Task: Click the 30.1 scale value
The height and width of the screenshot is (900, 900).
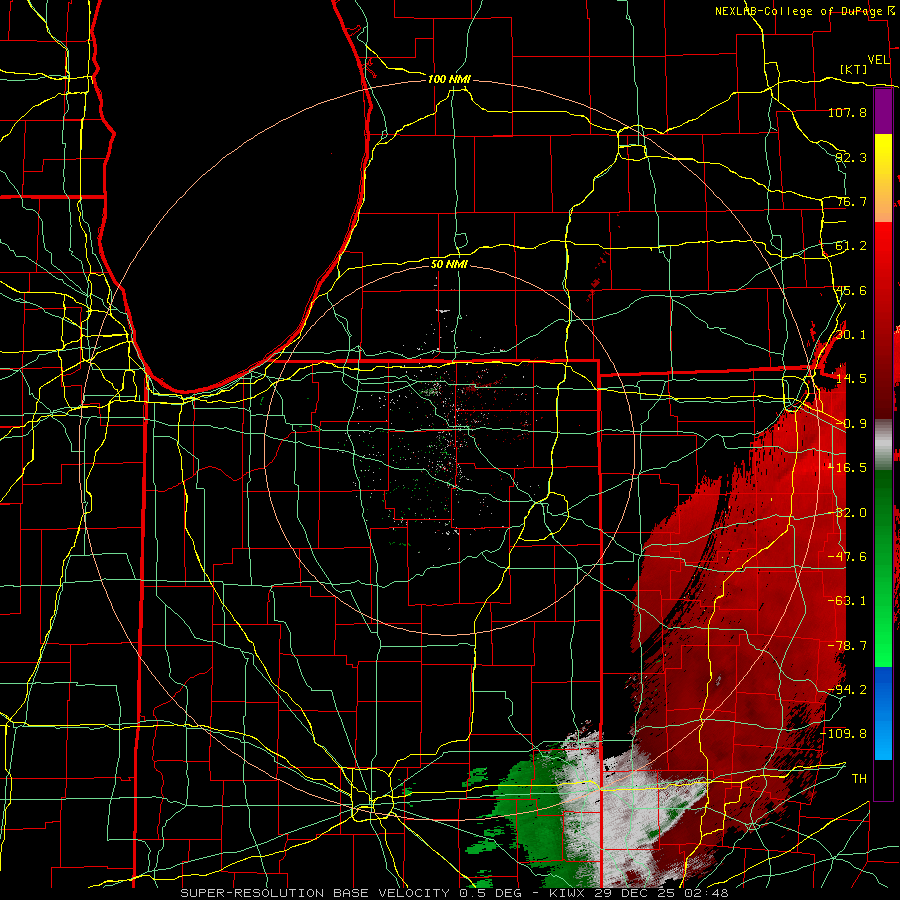Action: [851, 335]
